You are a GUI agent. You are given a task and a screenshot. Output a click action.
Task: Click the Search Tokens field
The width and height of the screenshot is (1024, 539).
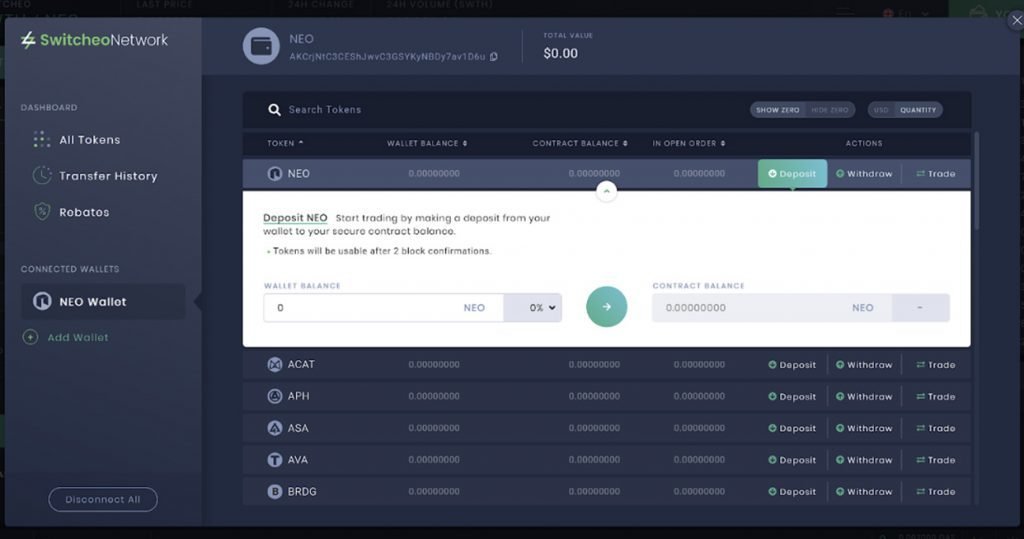pos(325,110)
